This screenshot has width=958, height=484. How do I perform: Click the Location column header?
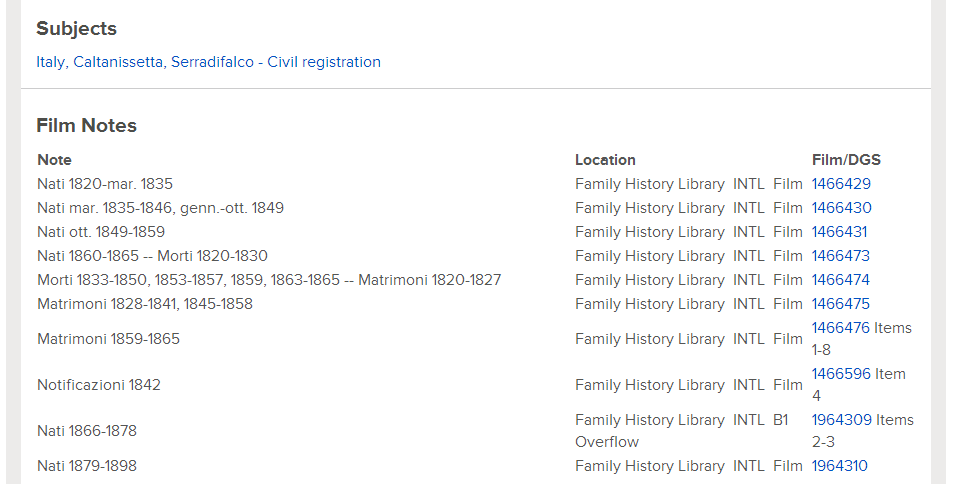(x=605, y=160)
